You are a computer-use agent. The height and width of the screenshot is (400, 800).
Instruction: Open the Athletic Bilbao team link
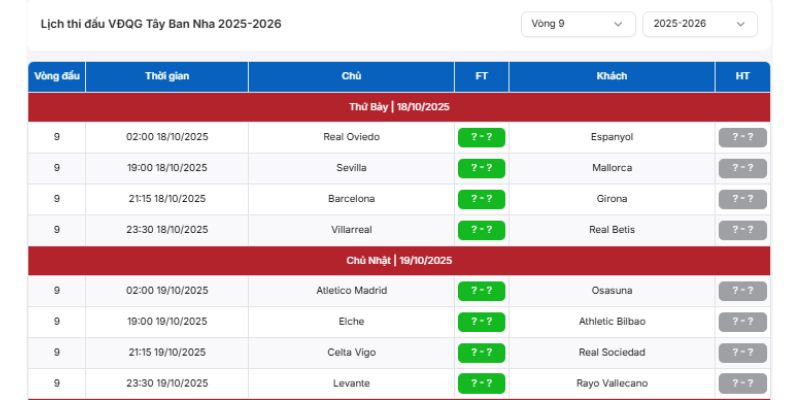pyautogui.click(x=612, y=322)
